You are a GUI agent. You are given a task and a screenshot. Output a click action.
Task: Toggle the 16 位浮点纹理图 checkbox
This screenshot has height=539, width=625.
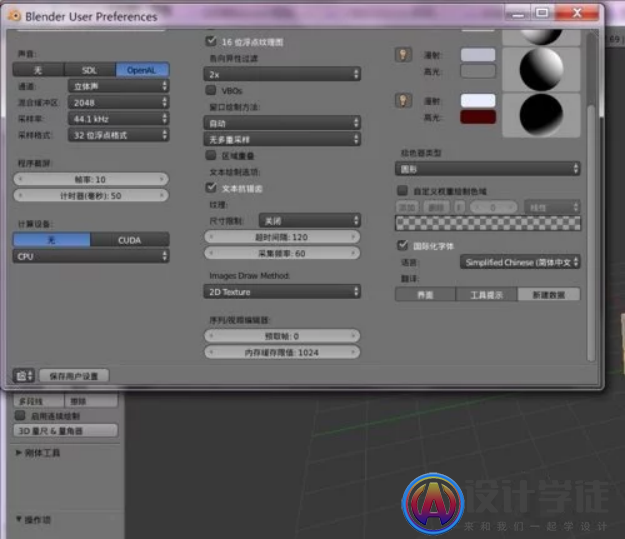[x=211, y=41]
